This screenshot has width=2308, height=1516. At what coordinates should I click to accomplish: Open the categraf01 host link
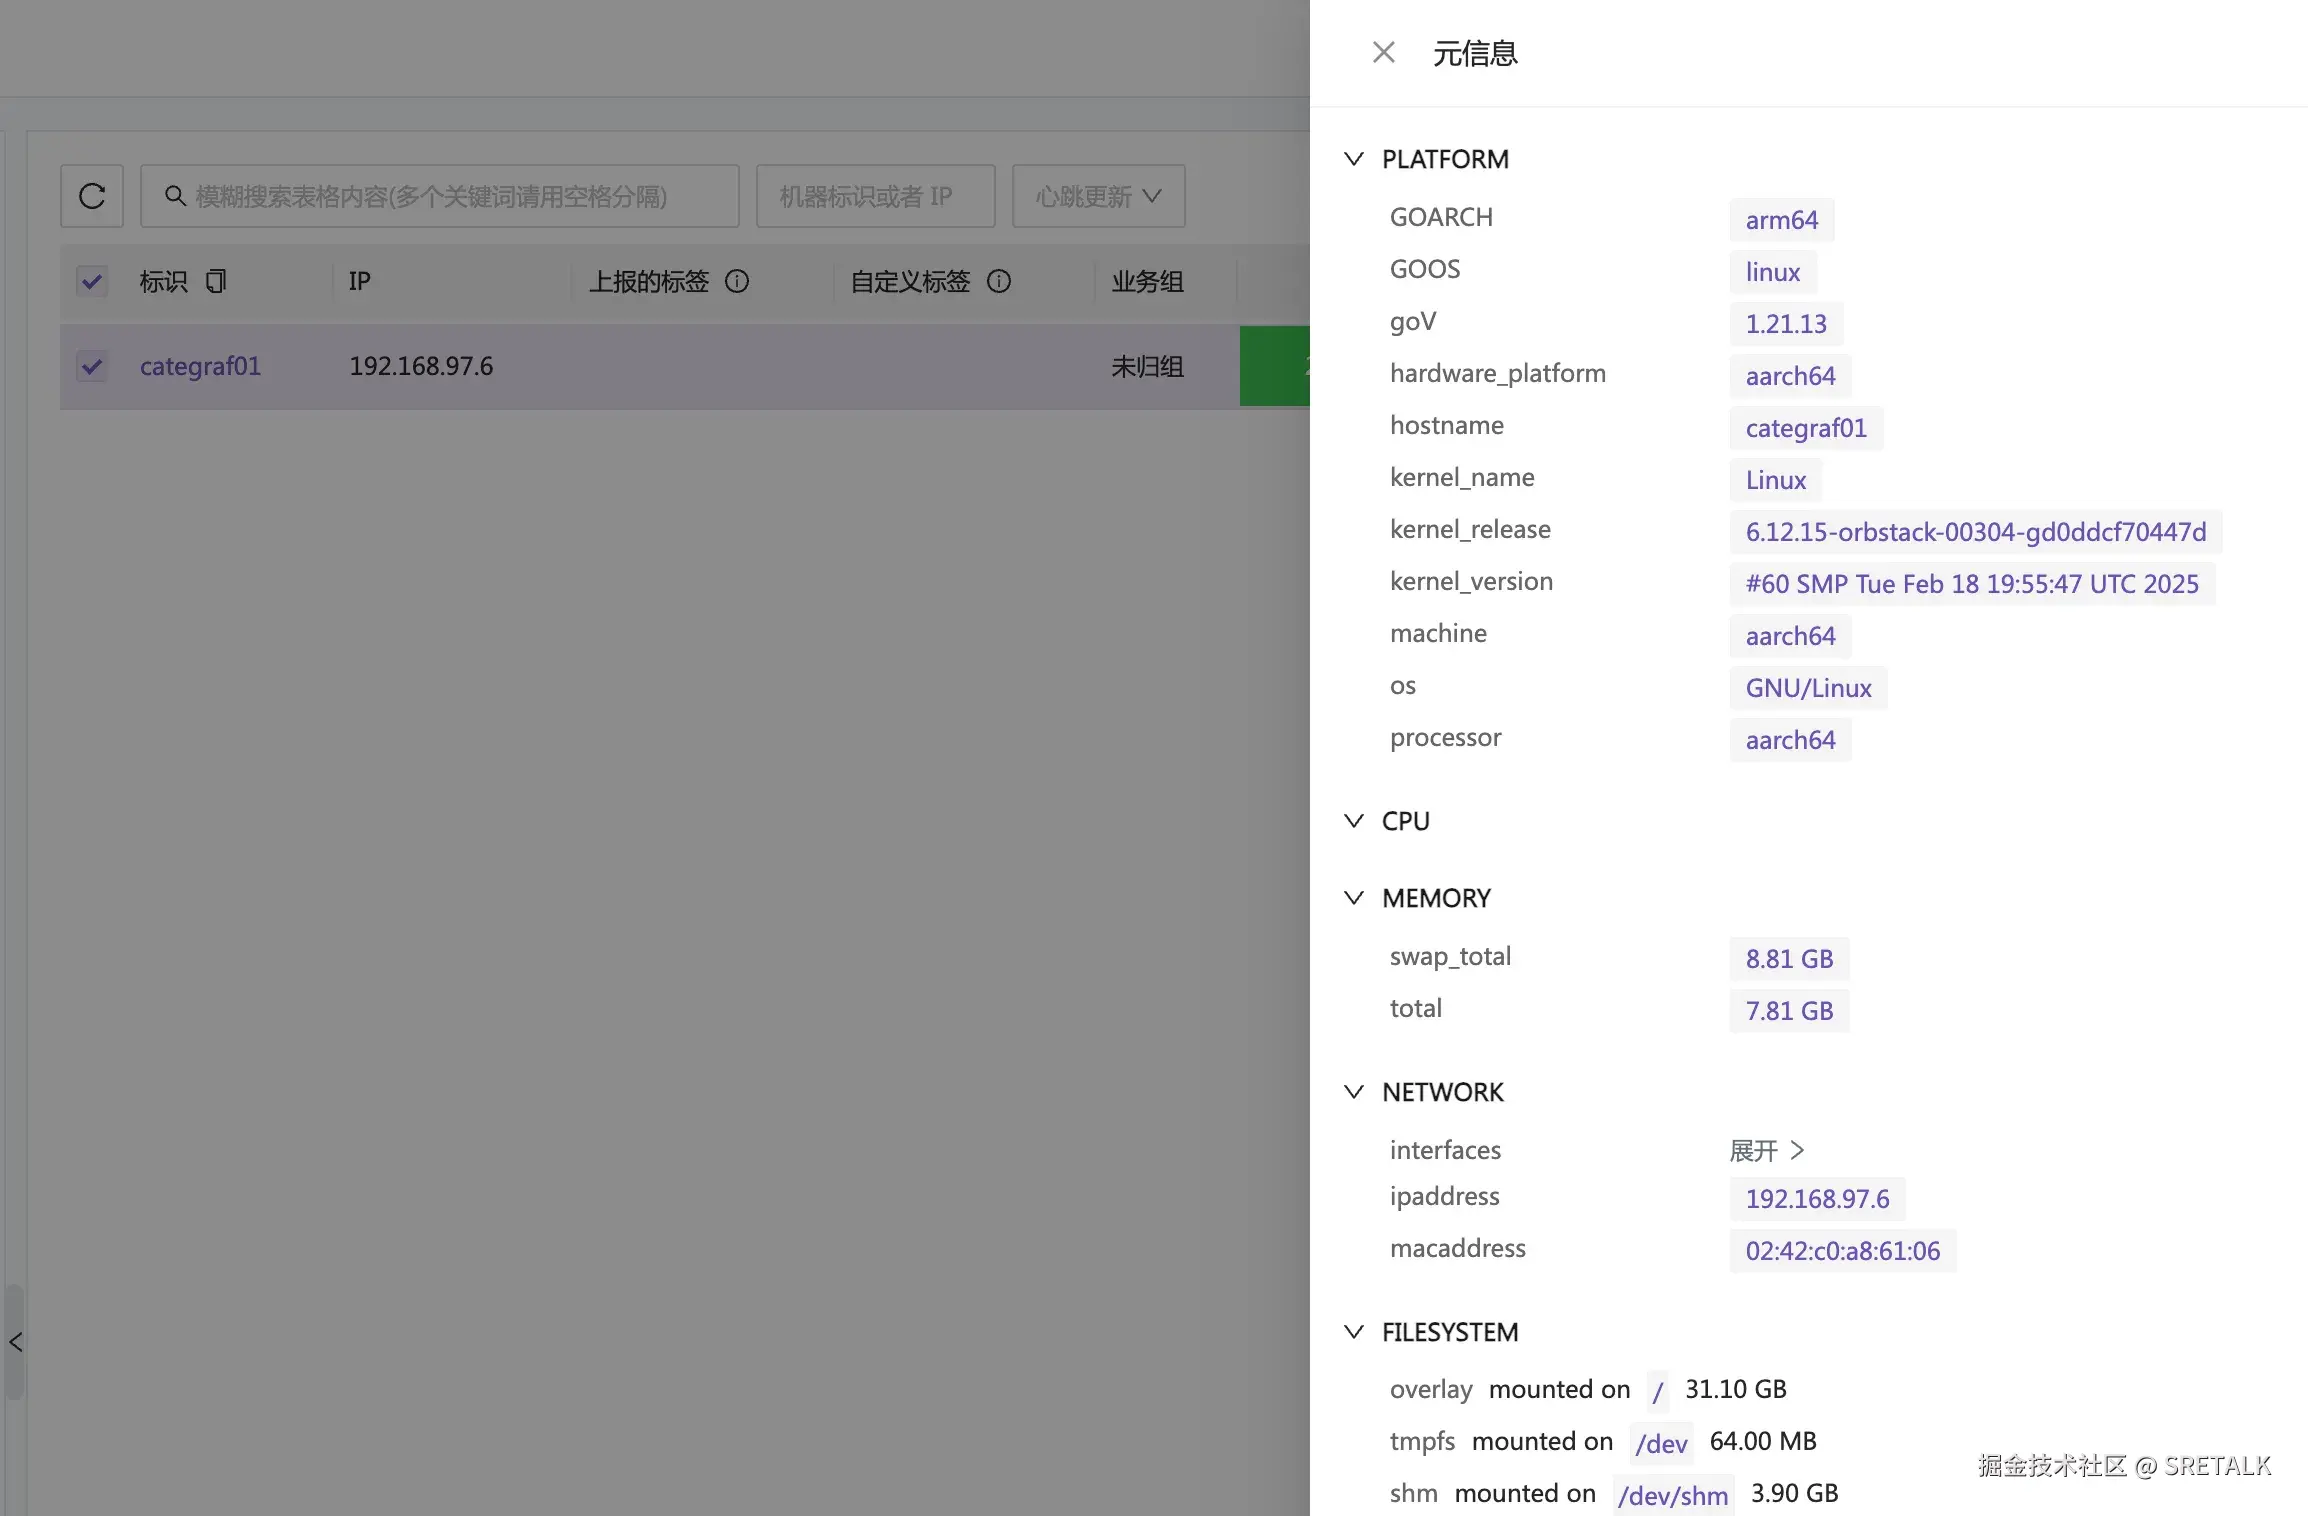pos(200,366)
